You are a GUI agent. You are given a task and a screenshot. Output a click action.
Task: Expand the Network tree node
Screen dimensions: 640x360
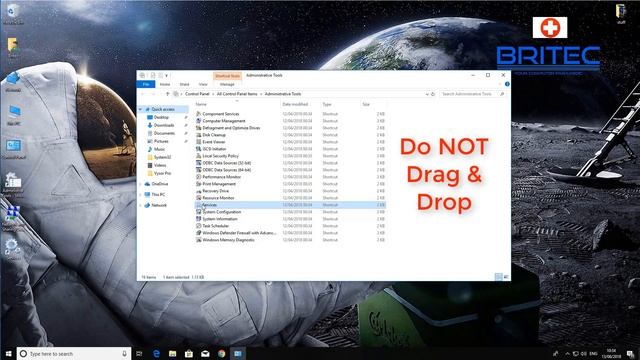pos(140,205)
